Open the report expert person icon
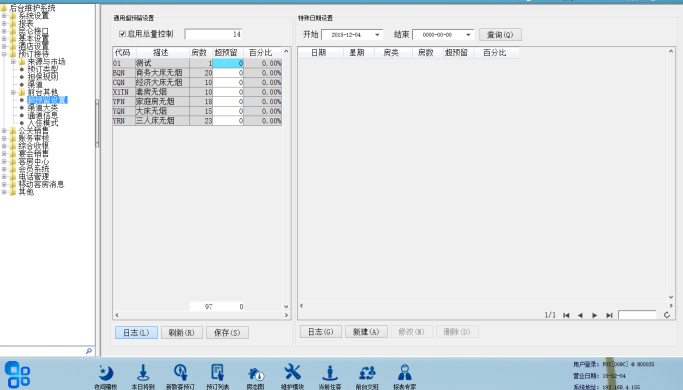 (405, 373)
